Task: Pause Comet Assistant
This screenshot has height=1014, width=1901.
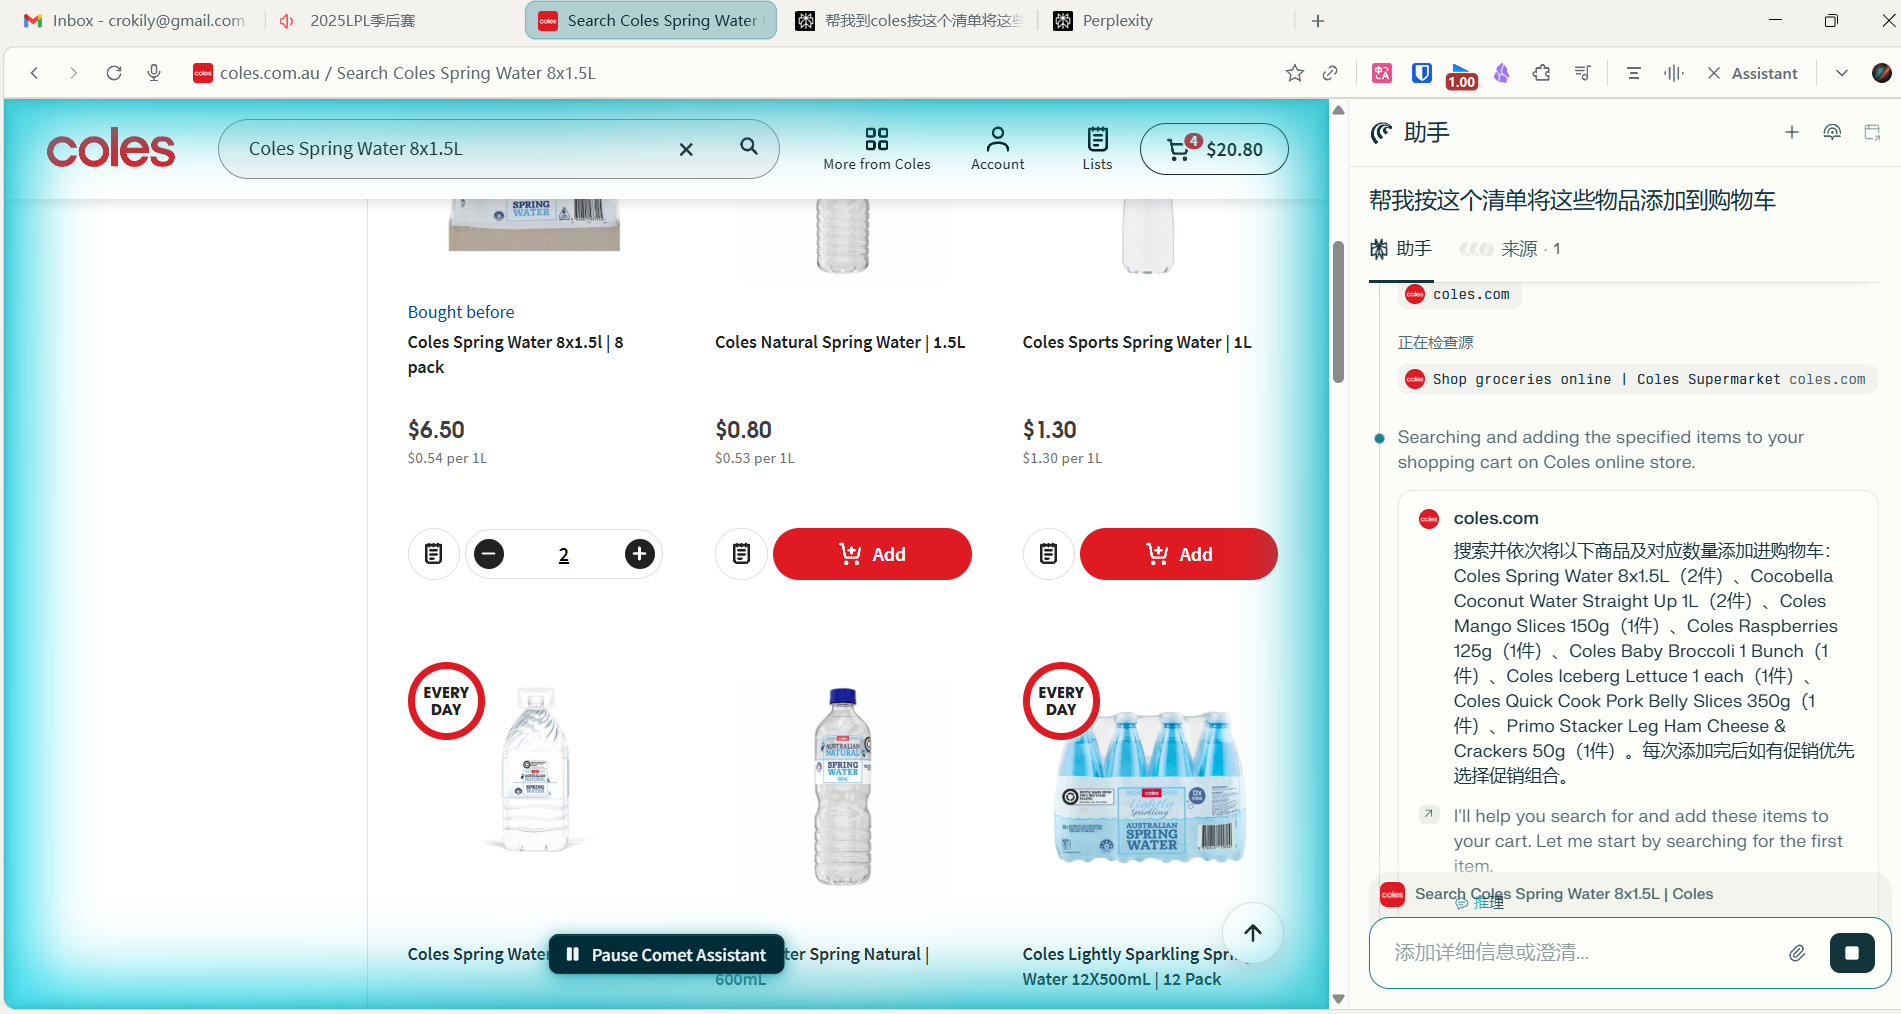Action: (667, 954)
